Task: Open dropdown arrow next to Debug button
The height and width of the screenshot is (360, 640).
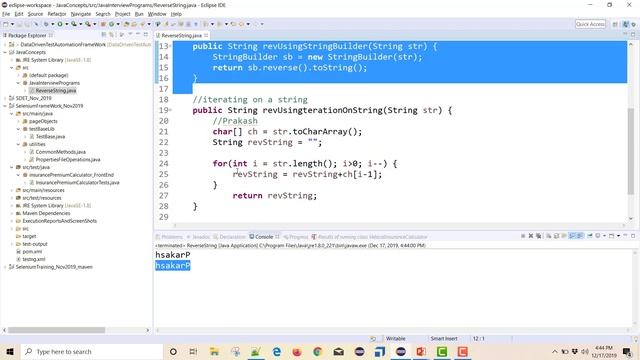Action: pyautogui.click(x=53, y=24)
